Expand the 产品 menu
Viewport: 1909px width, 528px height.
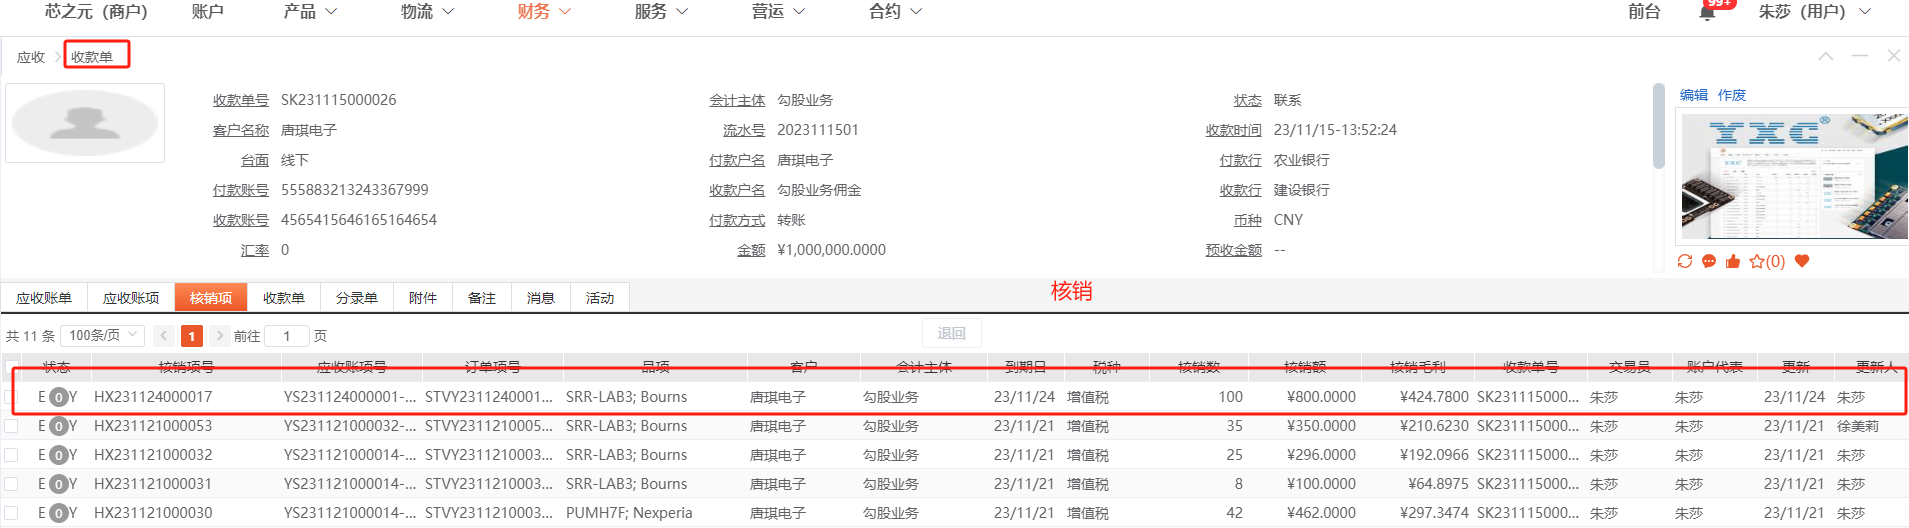[x=310, y=12]
